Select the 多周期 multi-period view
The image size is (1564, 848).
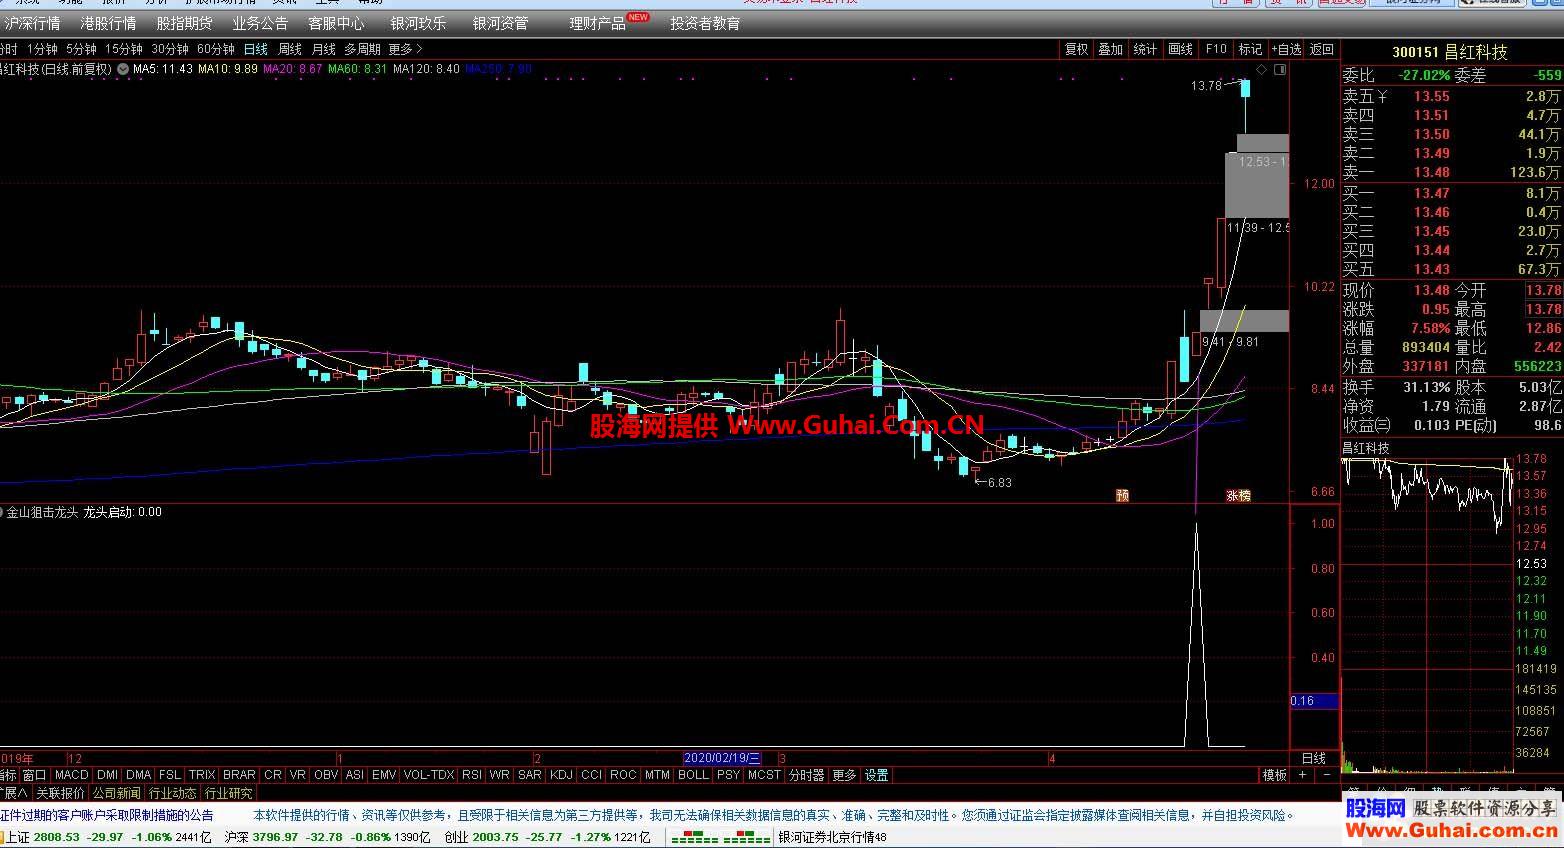pos(362,49)
